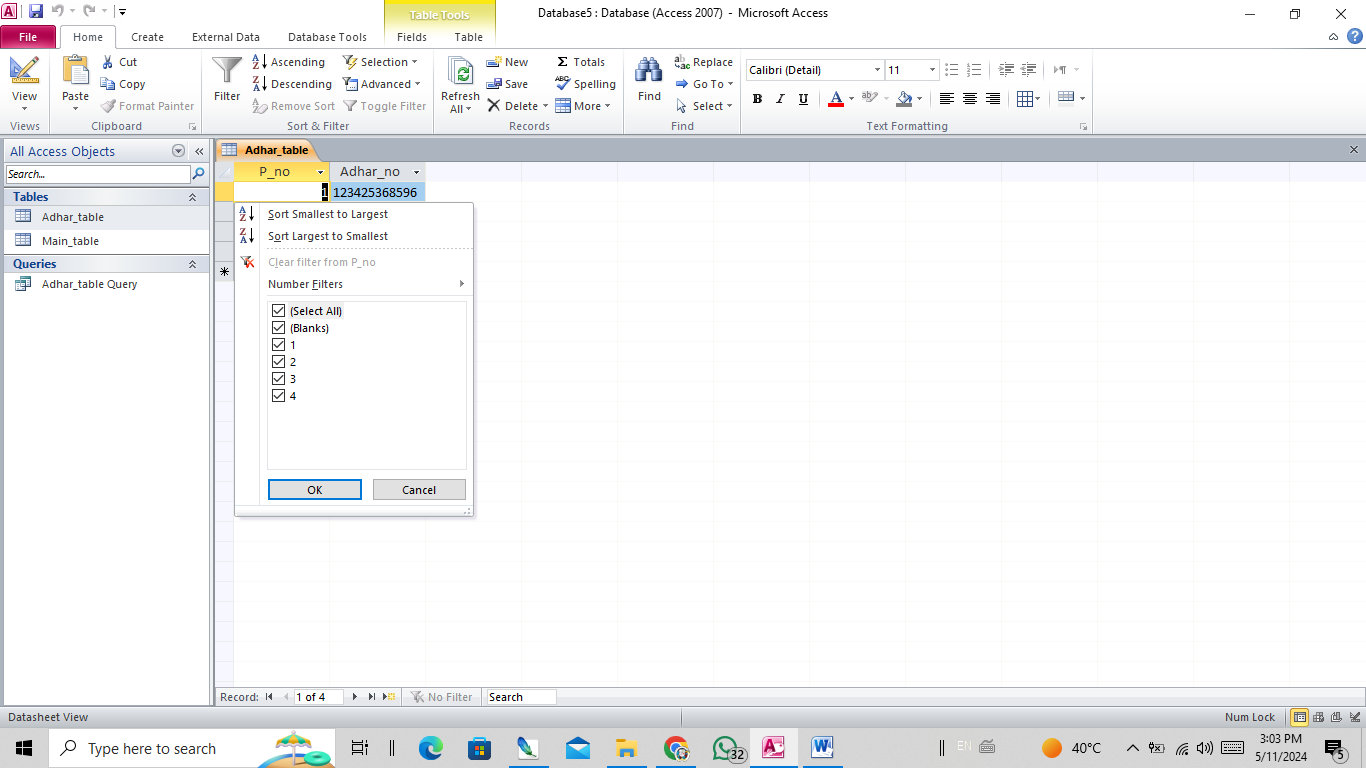Apply Underline formatting
The width and height of the screenshot is (1366, 768).
point(803,99)
